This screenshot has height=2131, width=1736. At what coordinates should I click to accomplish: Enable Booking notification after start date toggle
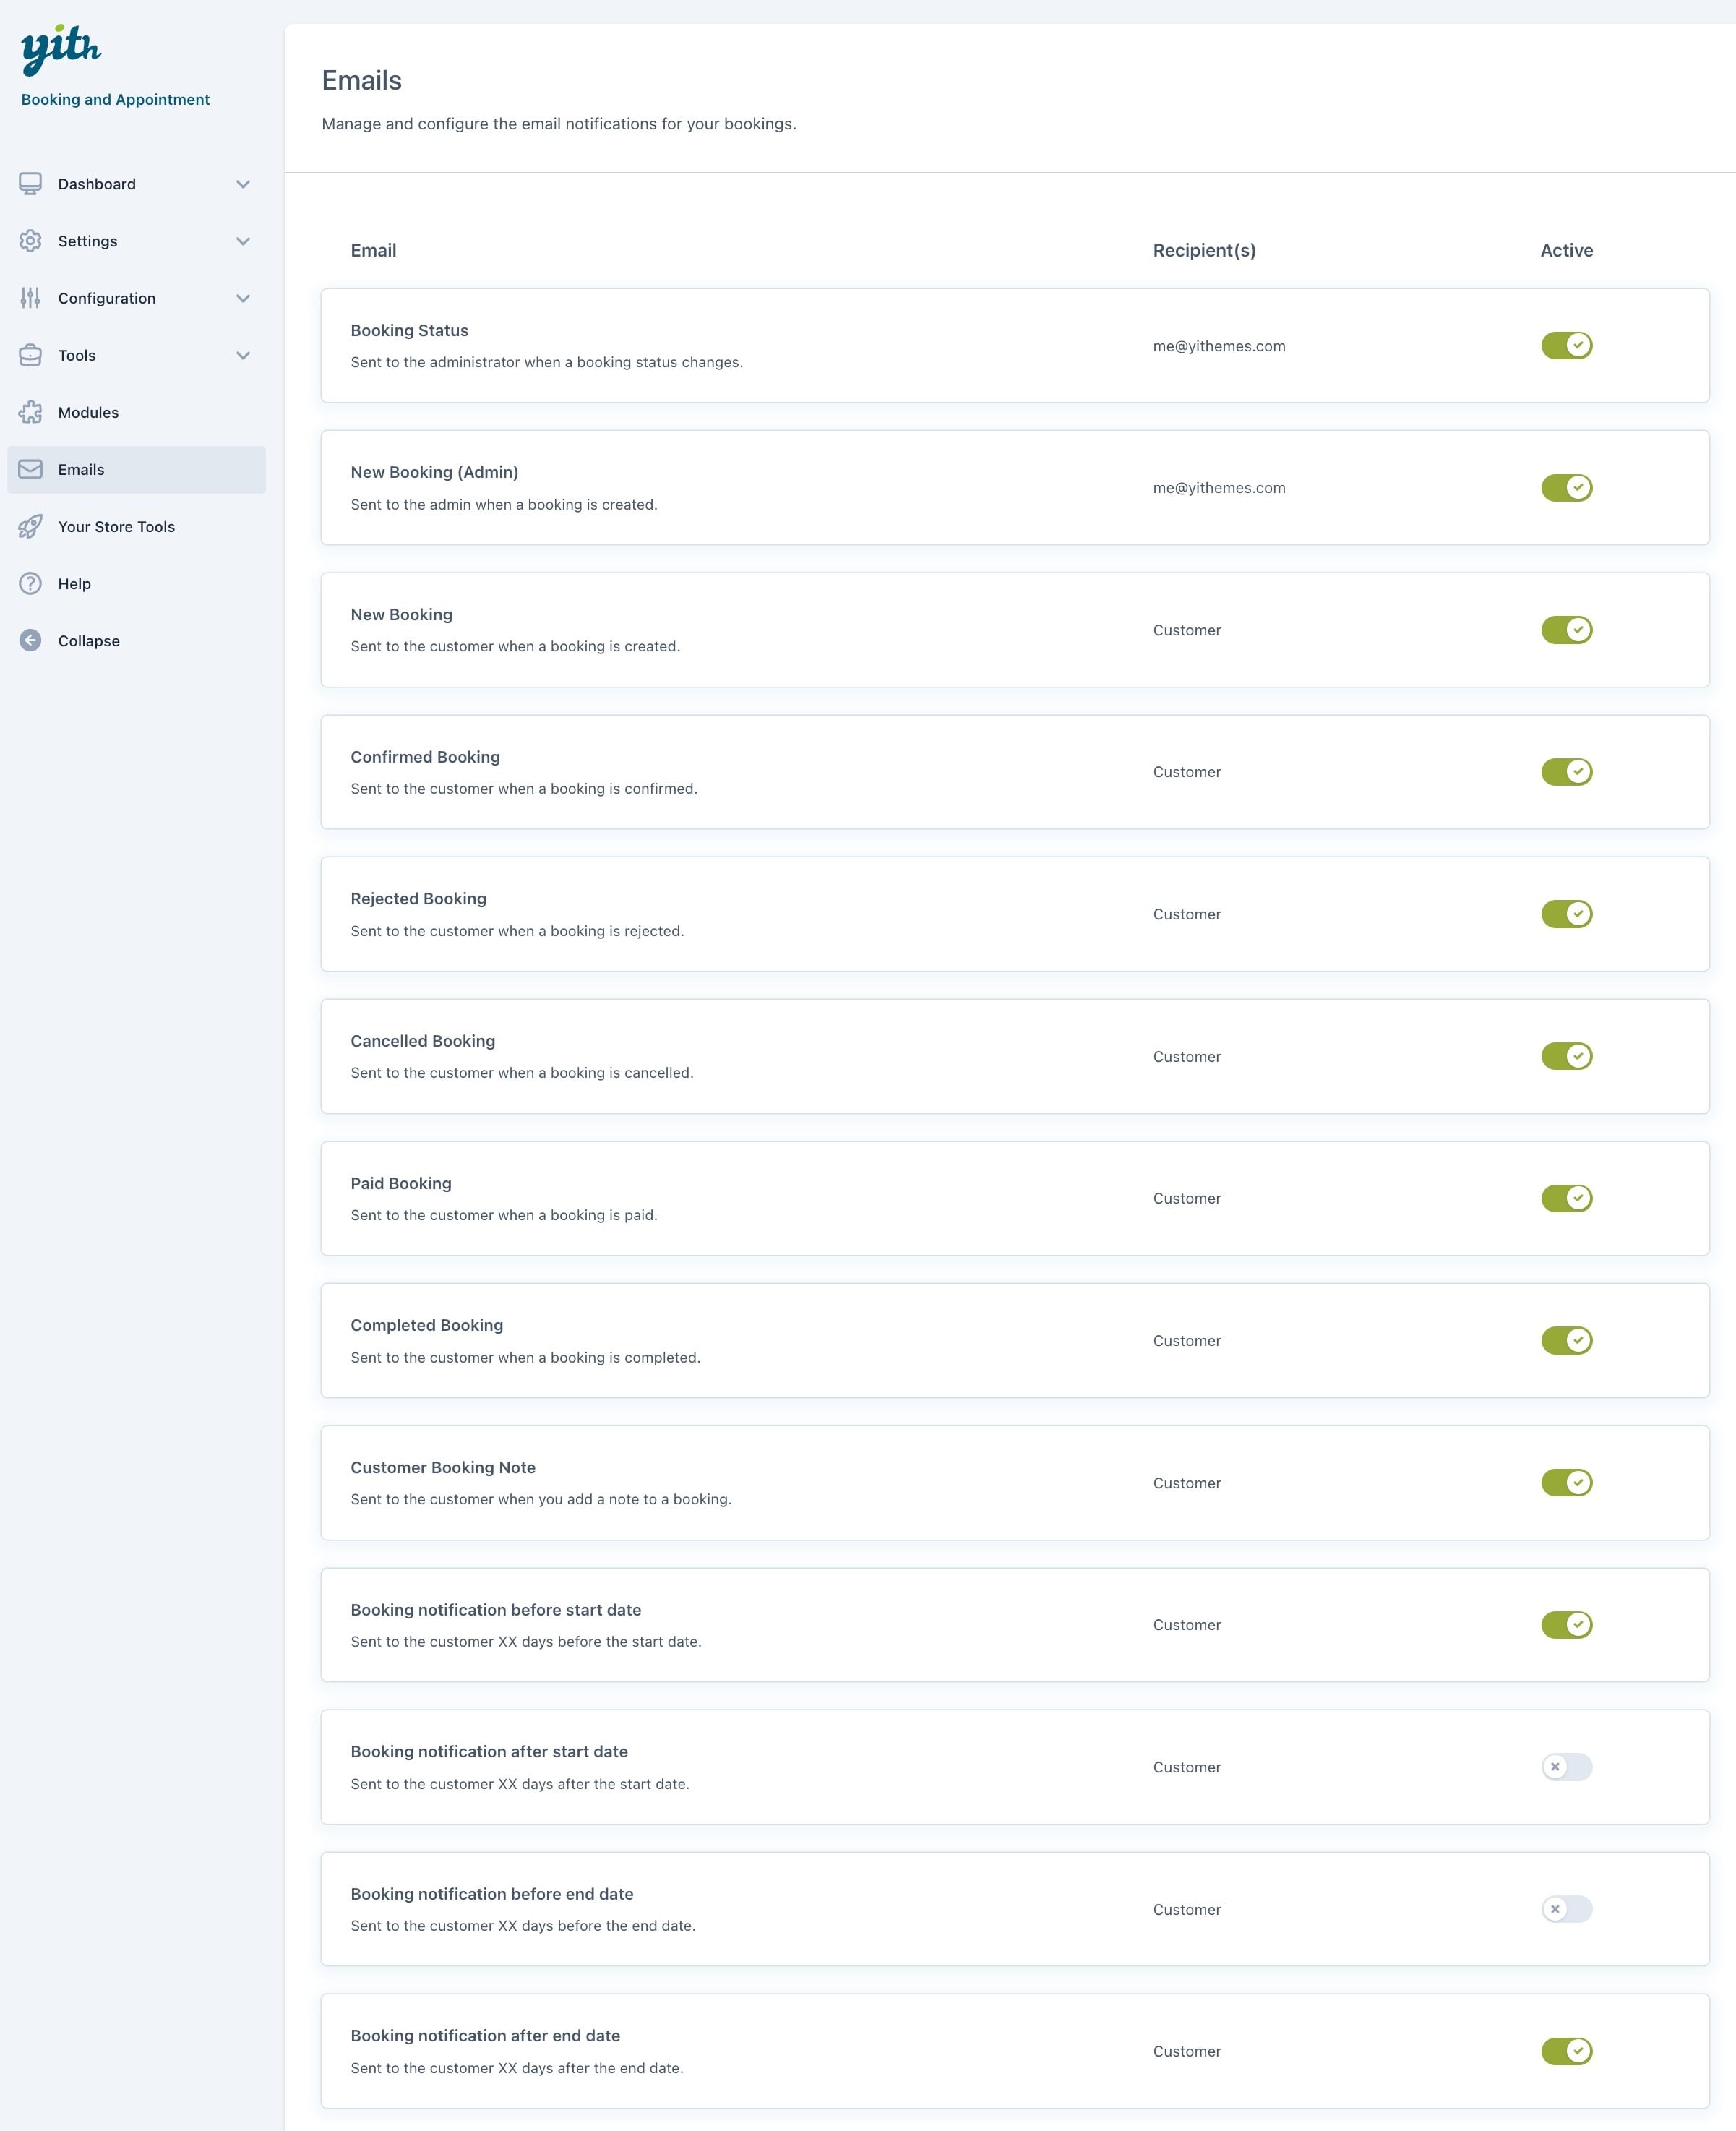[x=1566, y=1767]
